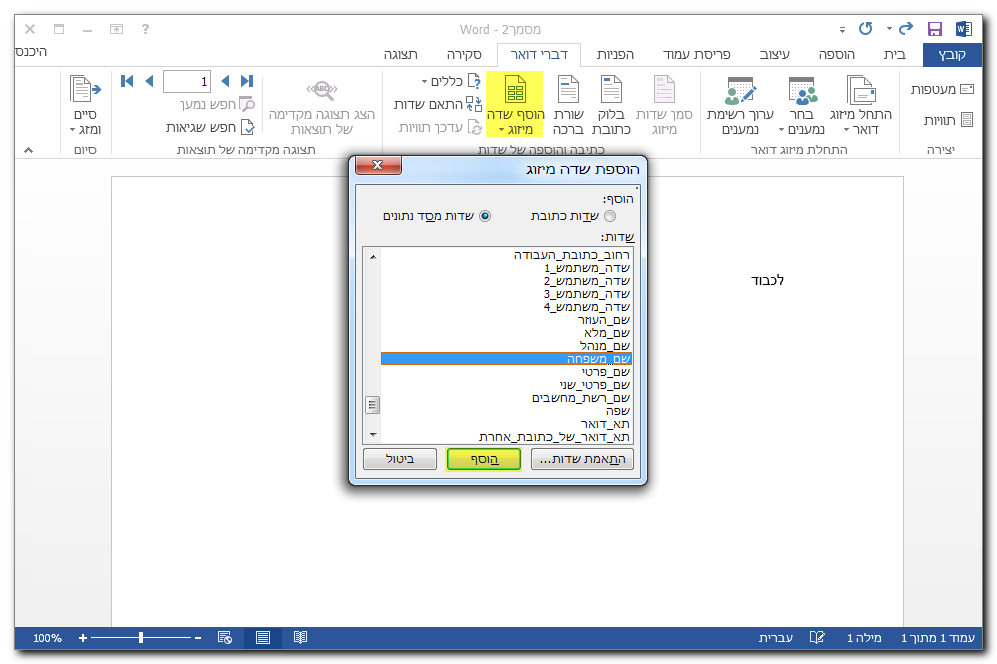Go to the next record arrow
Screen dimensions: 997x664
149,81
